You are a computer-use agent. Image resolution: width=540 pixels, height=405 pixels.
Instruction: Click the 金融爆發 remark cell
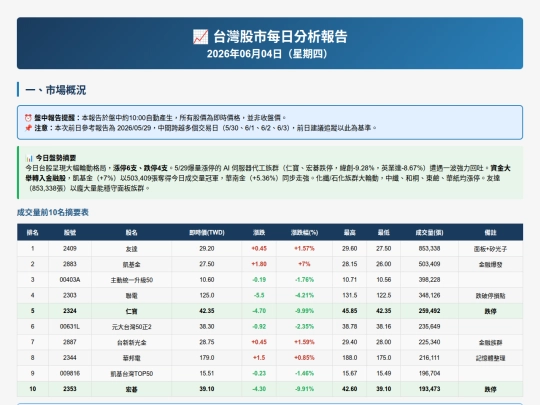pos(490,264)
